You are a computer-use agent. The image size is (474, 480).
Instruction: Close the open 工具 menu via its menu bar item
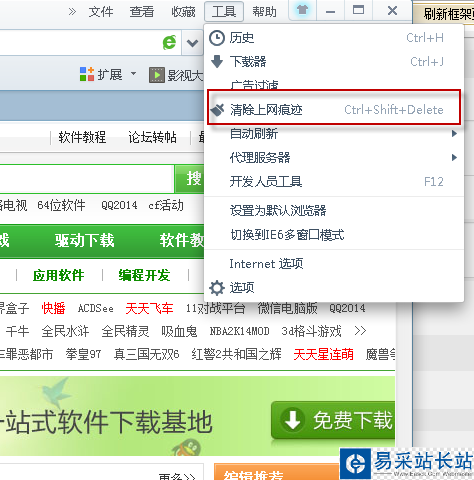tap(224, 12)
